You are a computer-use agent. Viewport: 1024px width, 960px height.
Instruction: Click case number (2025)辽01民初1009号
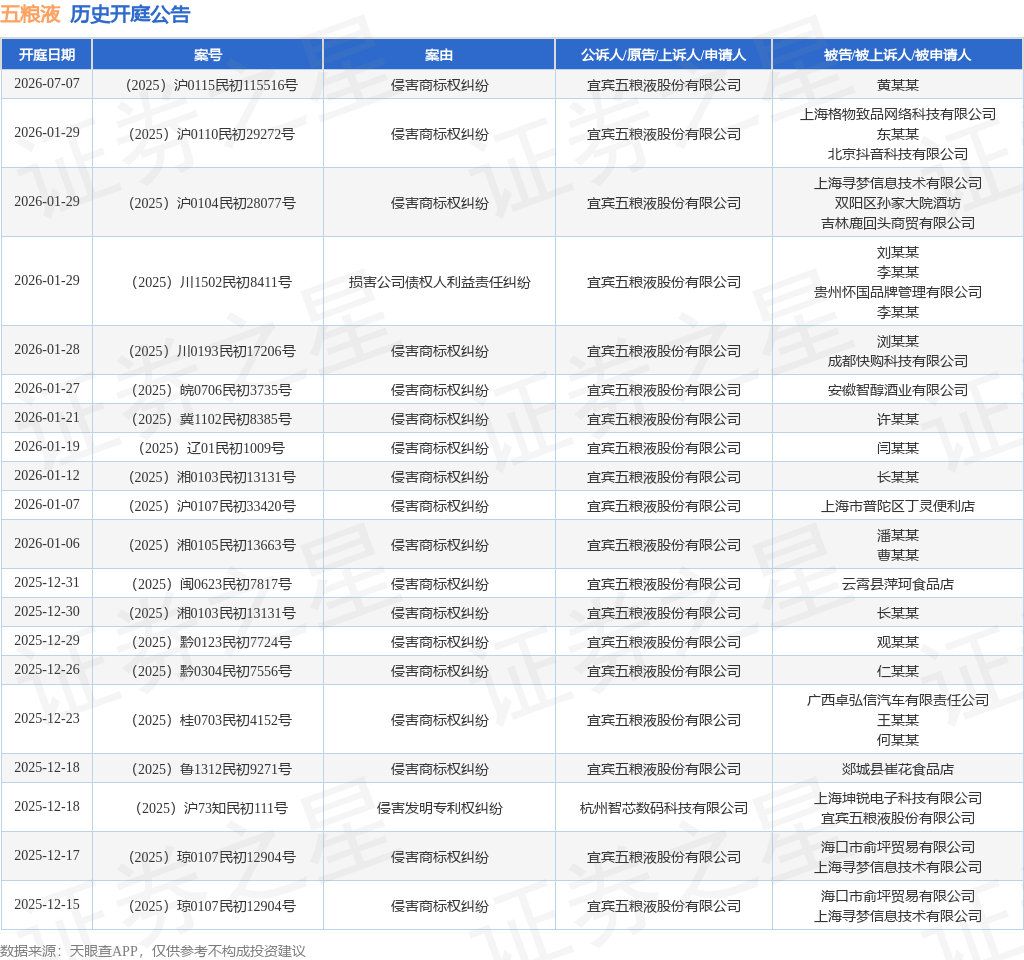[x=208, y=448]
